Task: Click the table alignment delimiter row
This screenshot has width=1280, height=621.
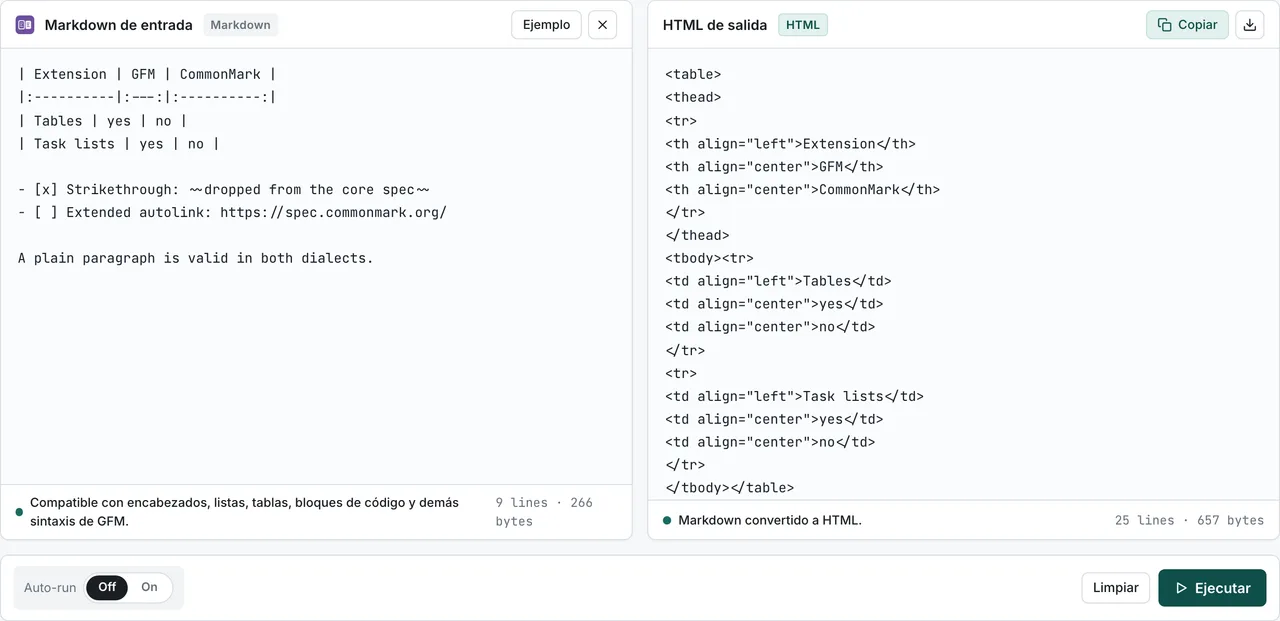Action: (147, 97)
